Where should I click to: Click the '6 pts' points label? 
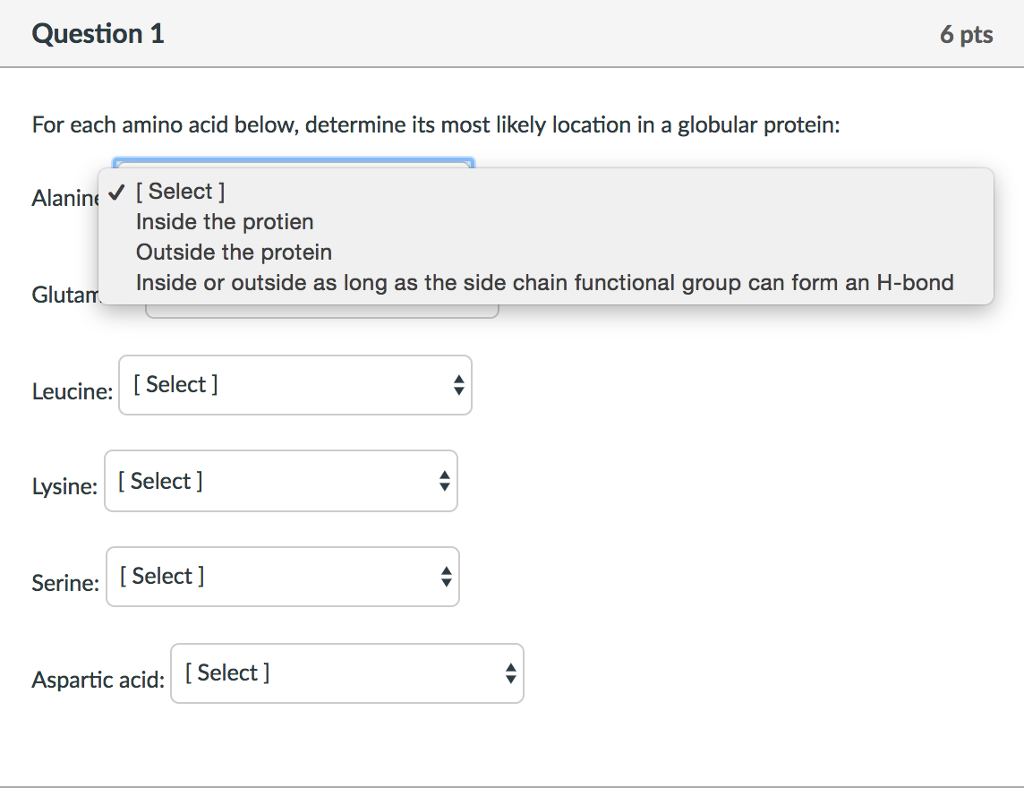pyautogui.click(x=966, y=33)
